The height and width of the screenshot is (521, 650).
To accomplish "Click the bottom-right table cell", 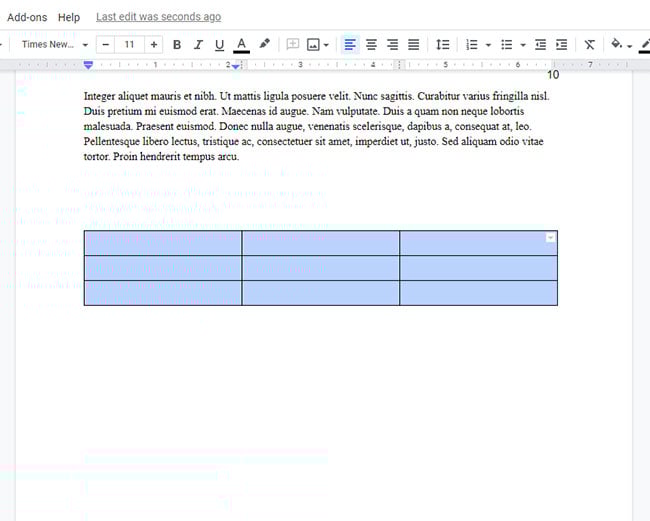I will tap(478, 293).
